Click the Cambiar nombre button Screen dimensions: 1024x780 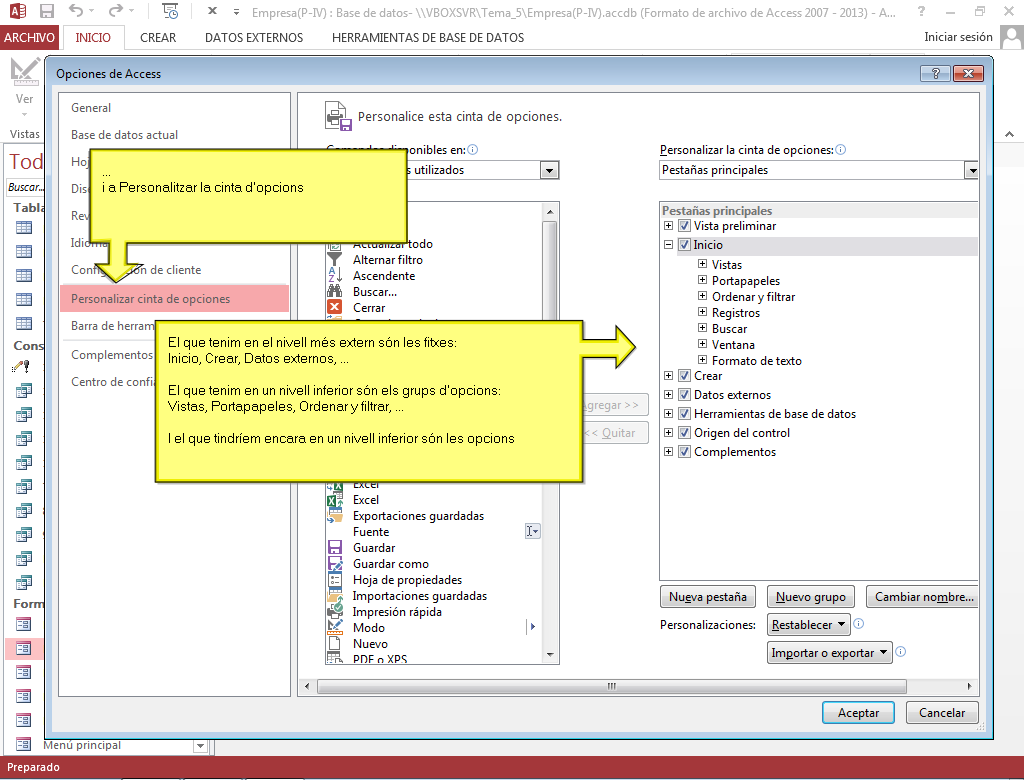923,596
